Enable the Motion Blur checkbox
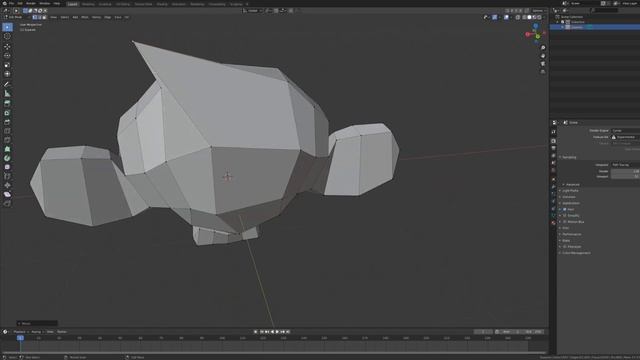The width and height of the screenshot is (640, 360). [x=565, y=222]
